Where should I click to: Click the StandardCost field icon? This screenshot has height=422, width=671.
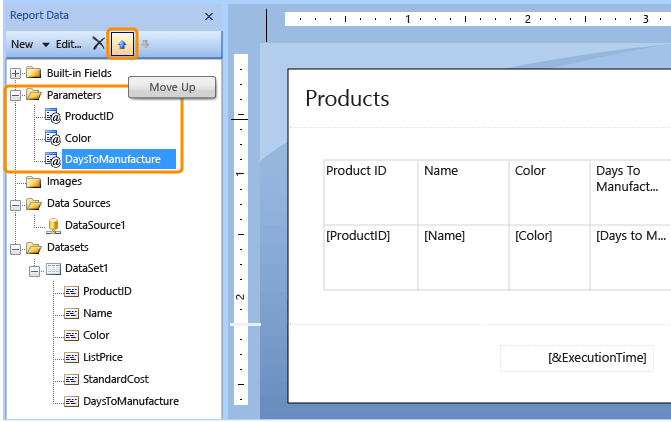71,379
